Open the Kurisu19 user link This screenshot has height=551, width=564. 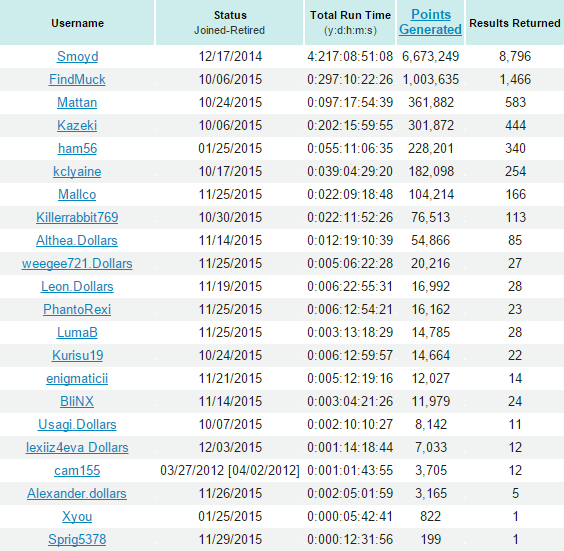point(77,356)
